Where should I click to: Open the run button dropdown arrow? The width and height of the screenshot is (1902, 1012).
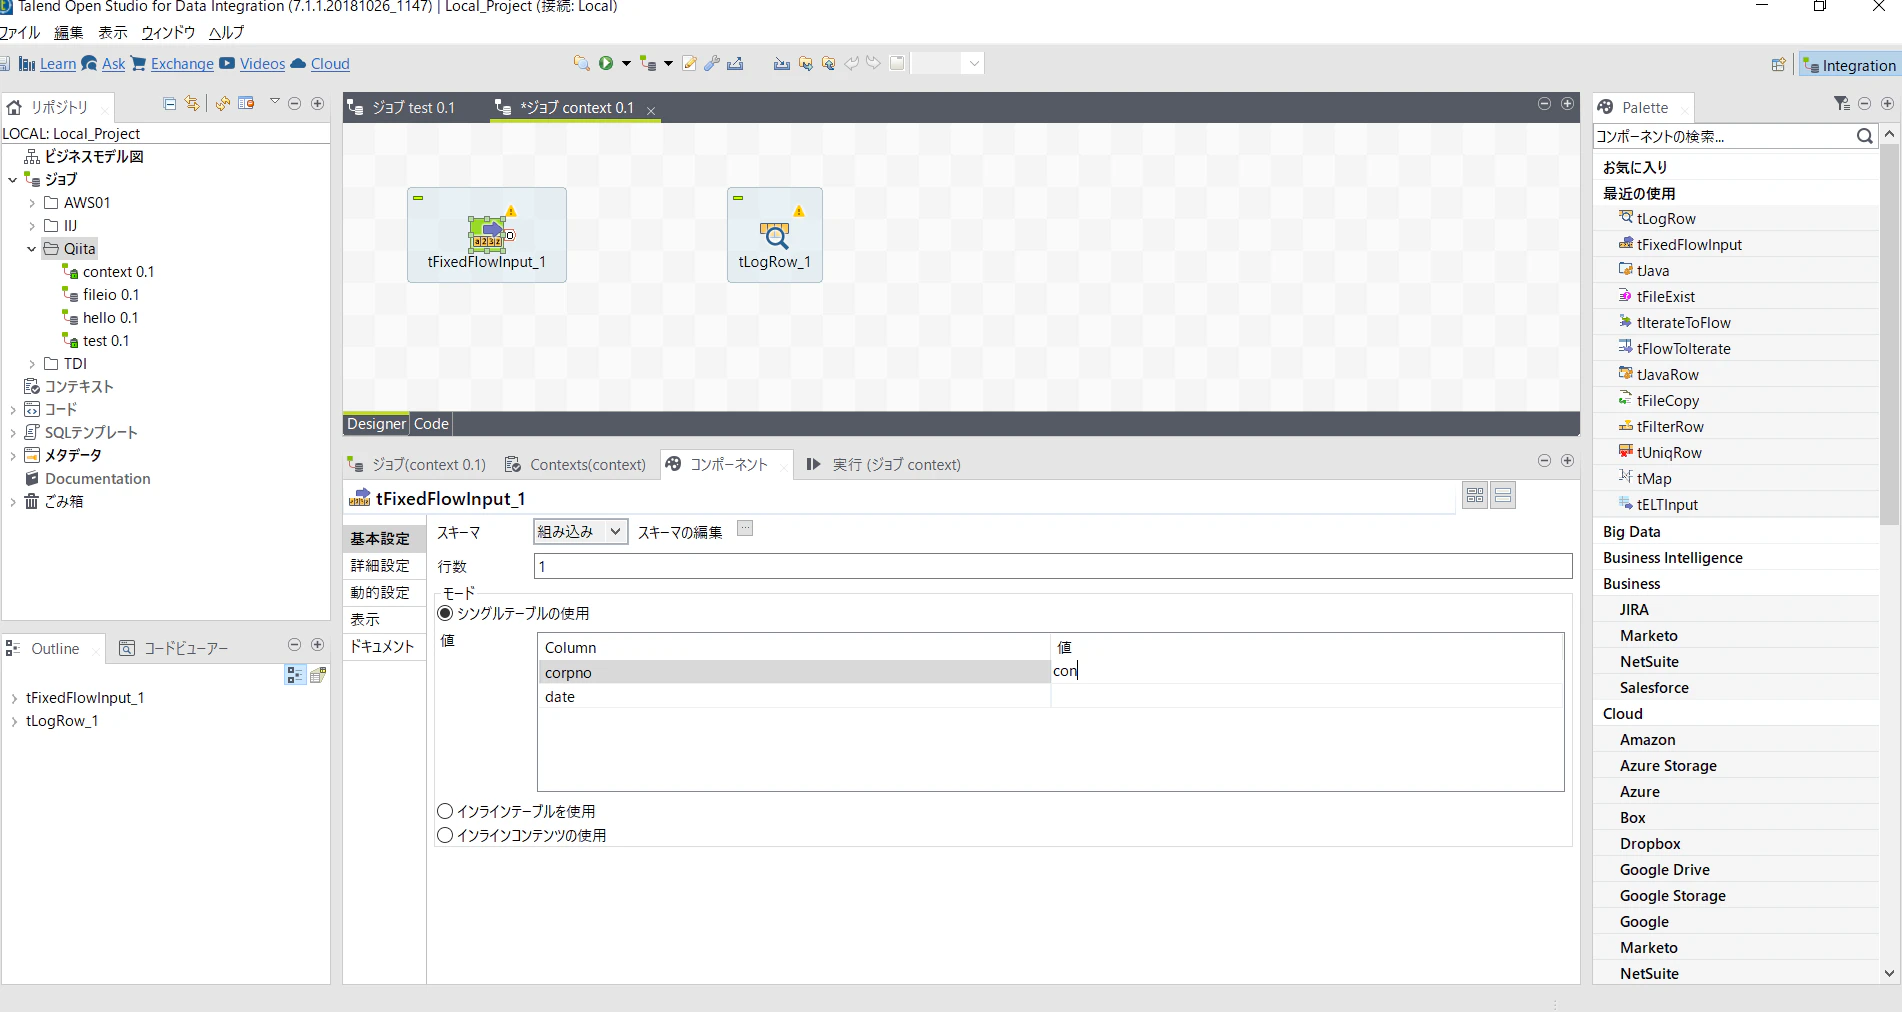click(x=626, y=63)
